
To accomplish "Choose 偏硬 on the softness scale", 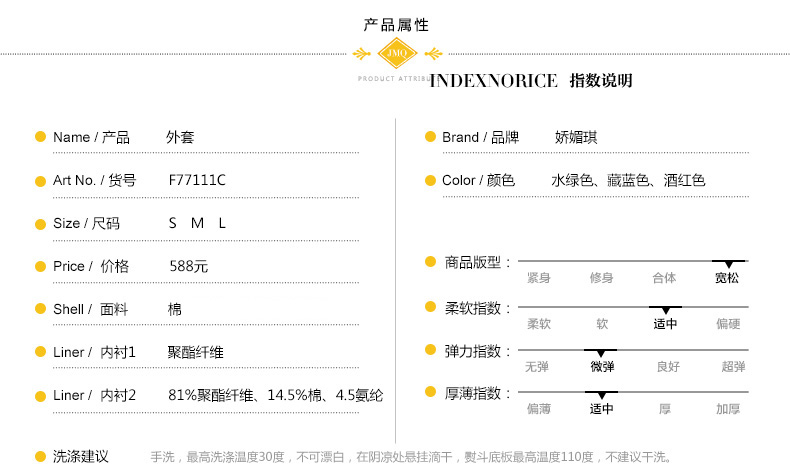I will [x=728, y=324].
